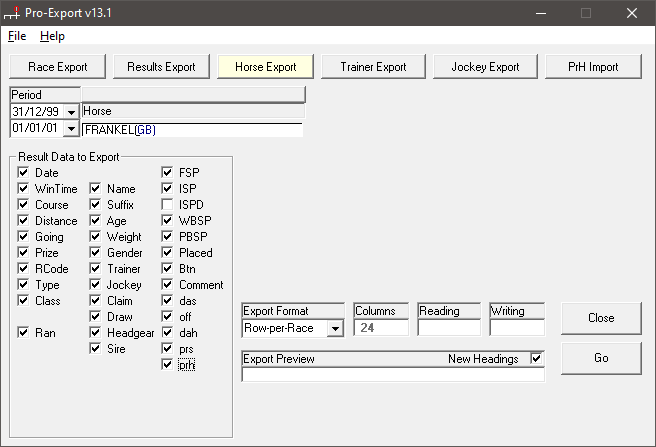656x447 pixels.
Task: Uncheck the WinTime checkbox
Action: (x=23, y=189)
